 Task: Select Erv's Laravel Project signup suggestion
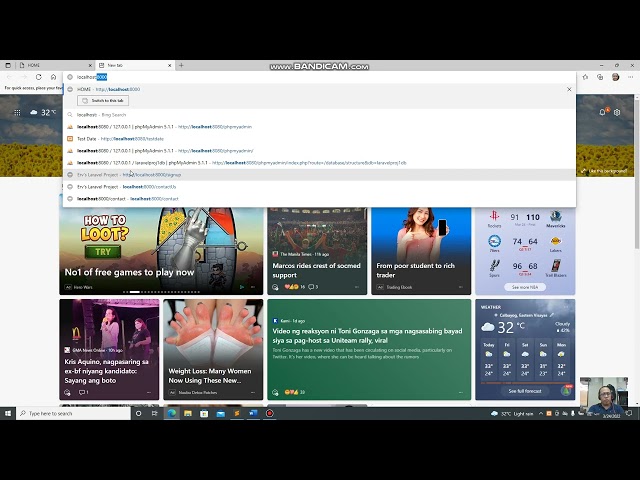pyautogui.click(x=319, y=175)
